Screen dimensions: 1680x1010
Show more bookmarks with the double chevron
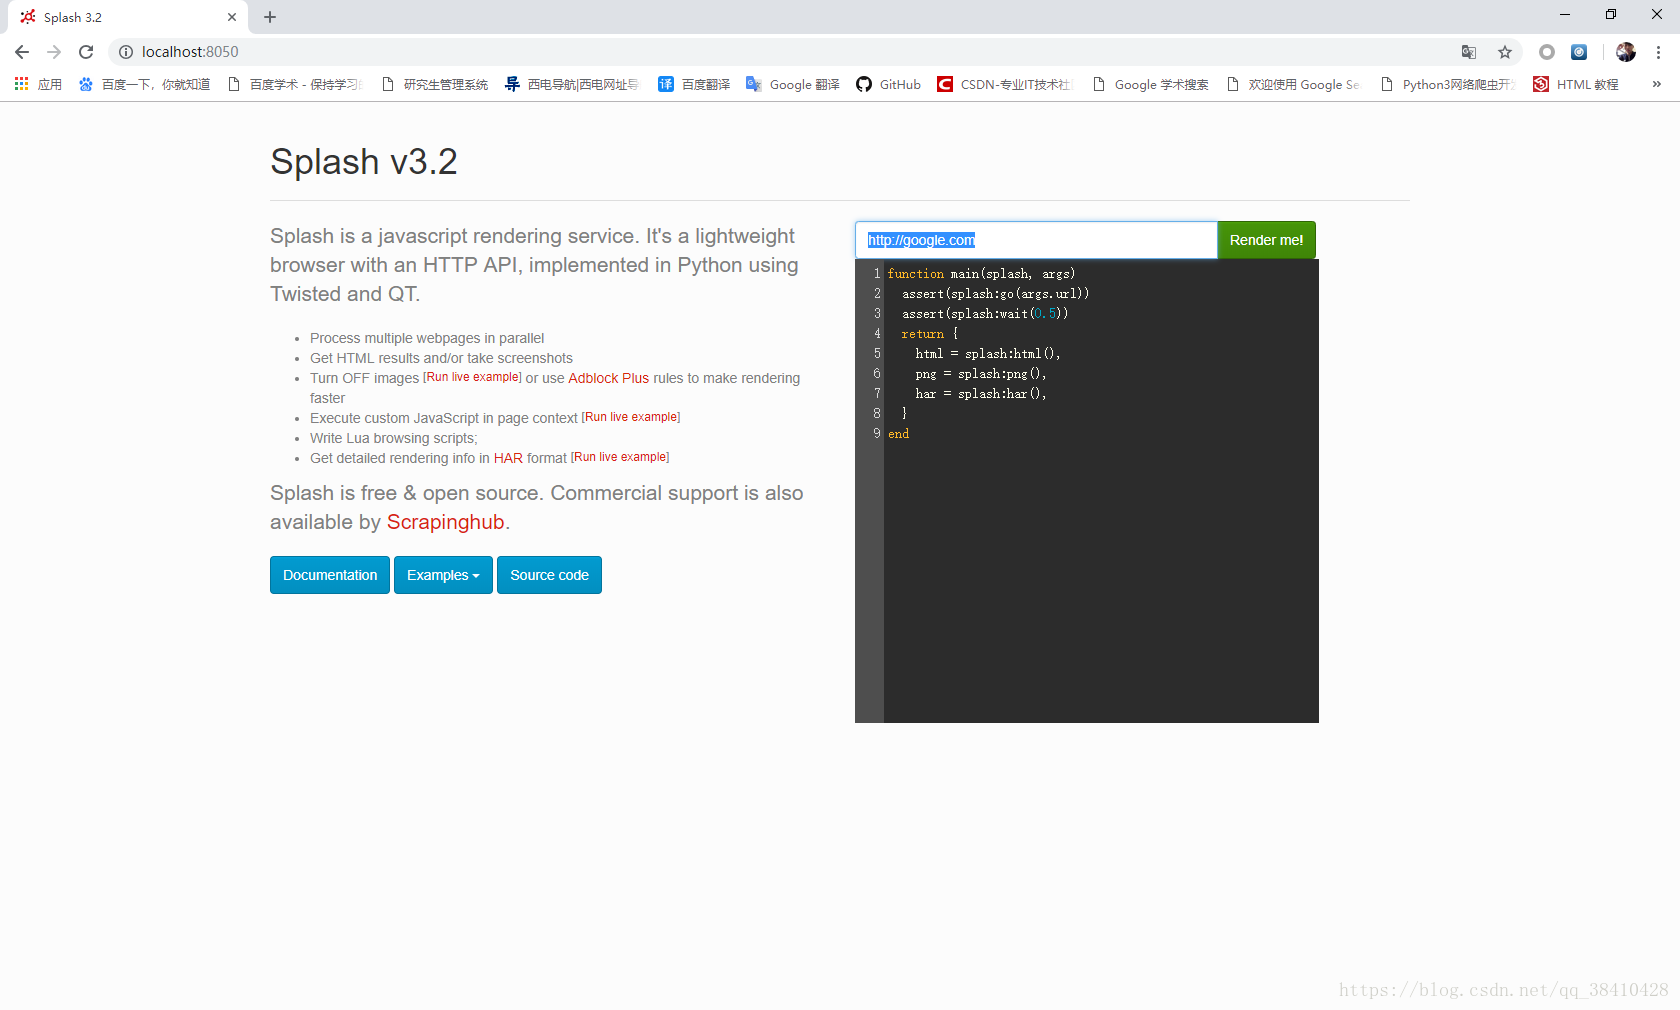click(x=1657, y=84)
